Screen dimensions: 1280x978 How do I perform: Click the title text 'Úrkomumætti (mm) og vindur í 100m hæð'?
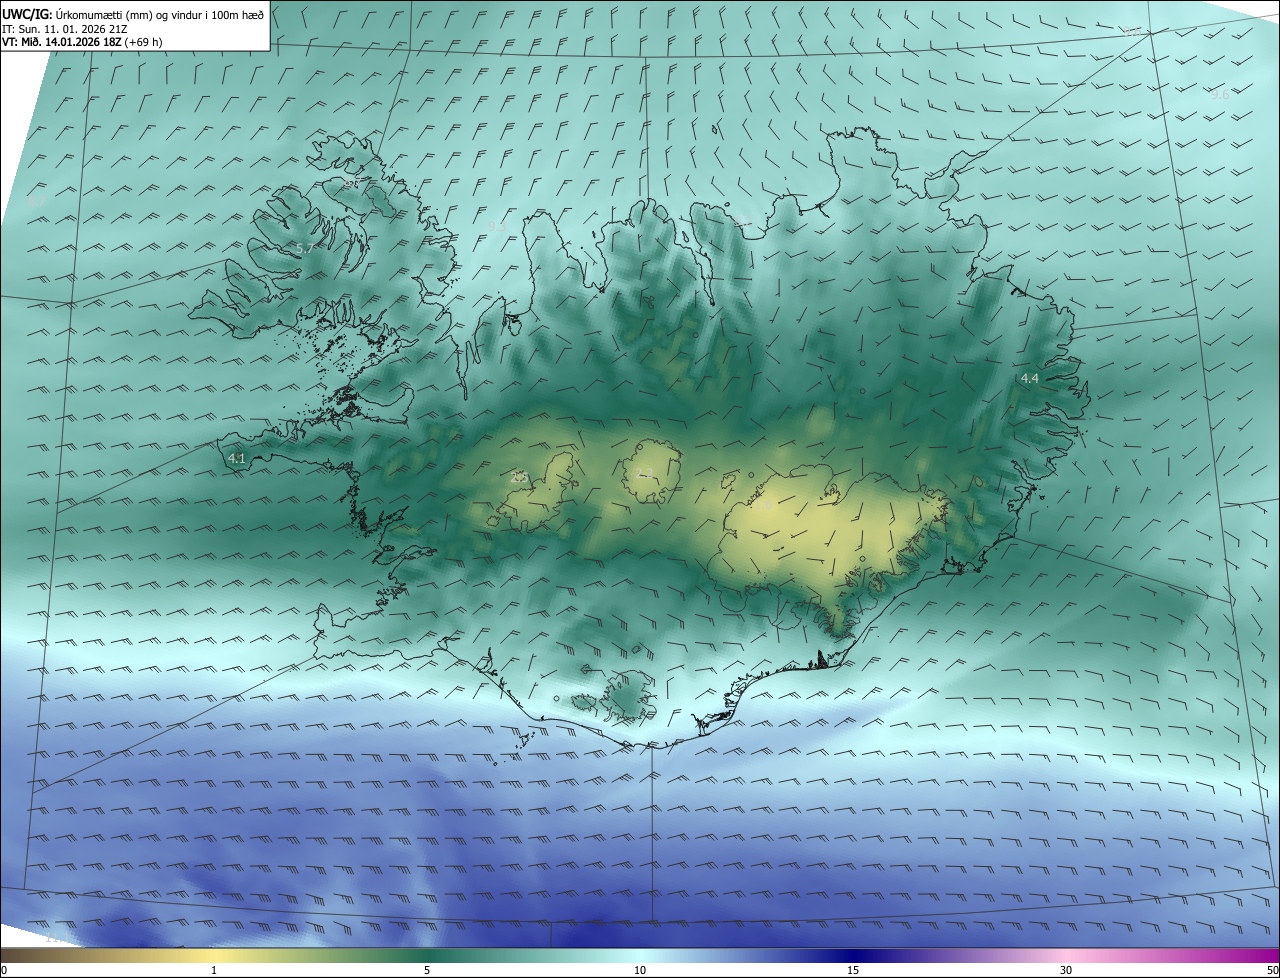(x=158, y=14)
